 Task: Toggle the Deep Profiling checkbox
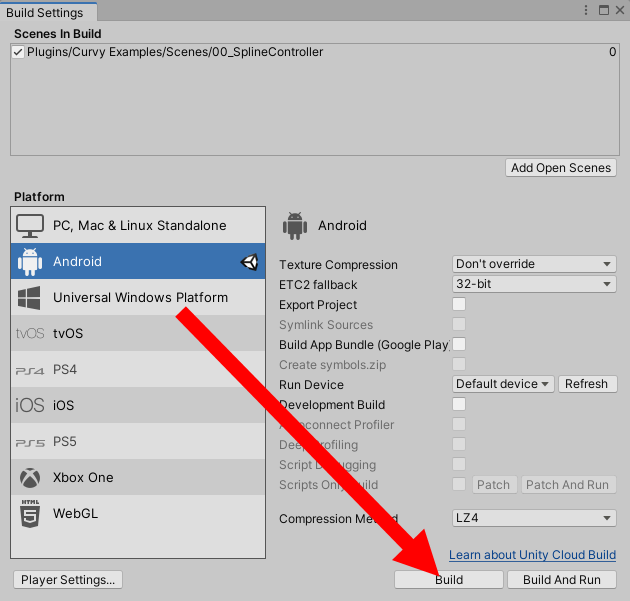point(459,444)
